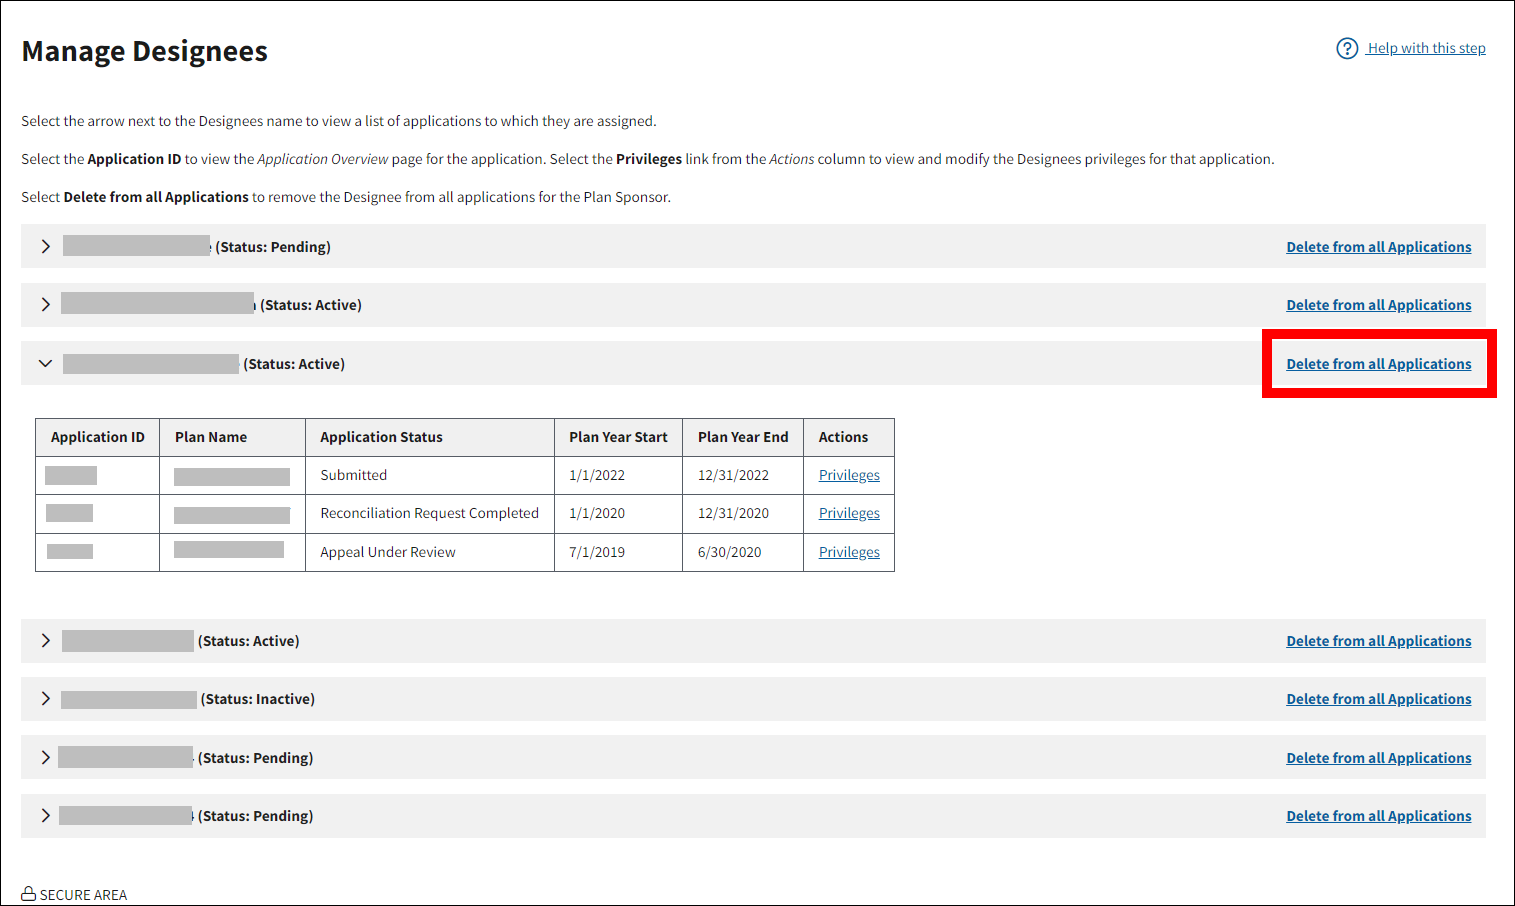The height and width of the screenshot is (906, 1515).
Task: Select the Application ID of the Appeal Under Review row
Action: [70, 552]
